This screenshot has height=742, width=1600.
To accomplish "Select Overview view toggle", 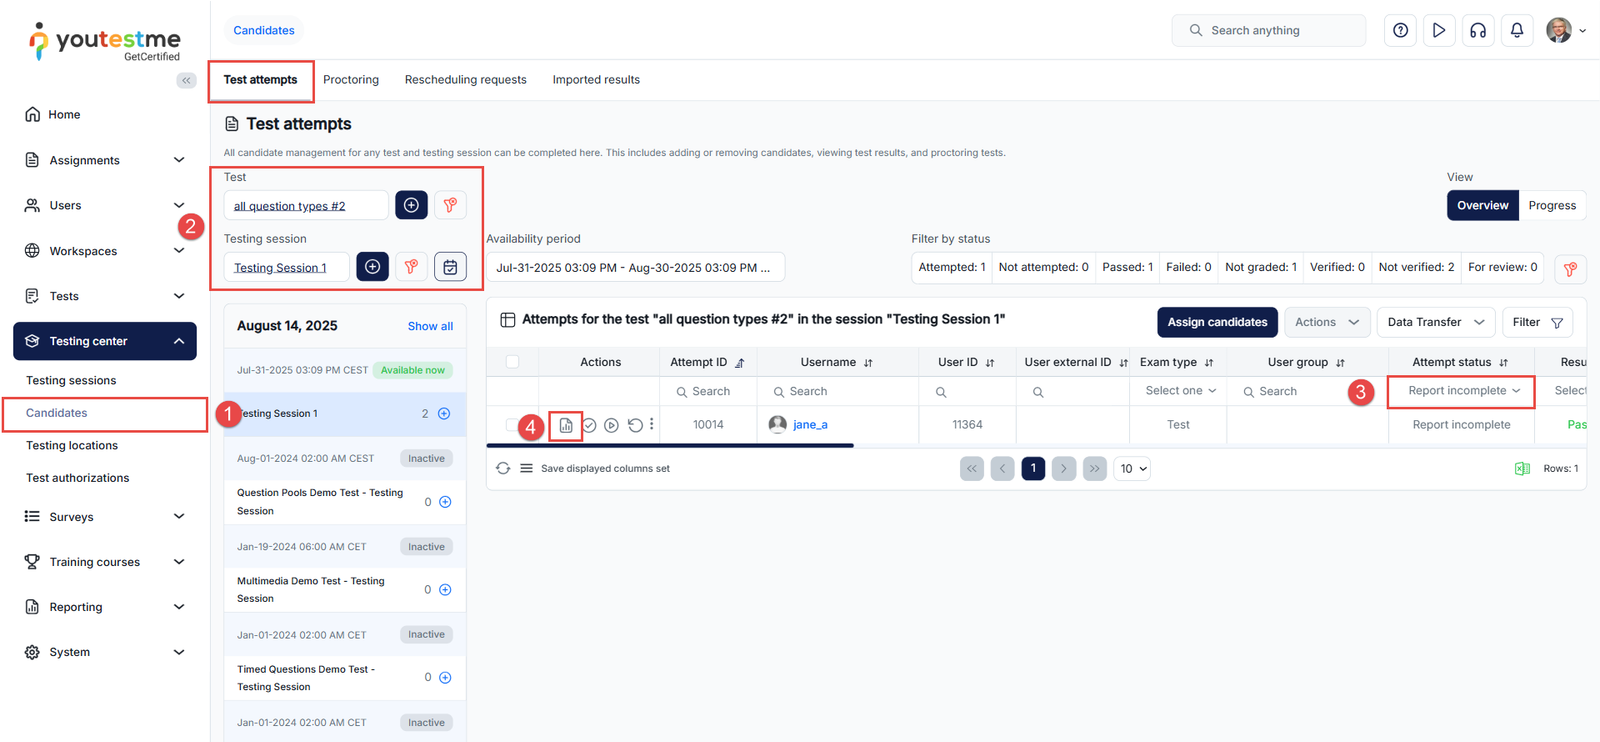I will [x=1482, y=205].
